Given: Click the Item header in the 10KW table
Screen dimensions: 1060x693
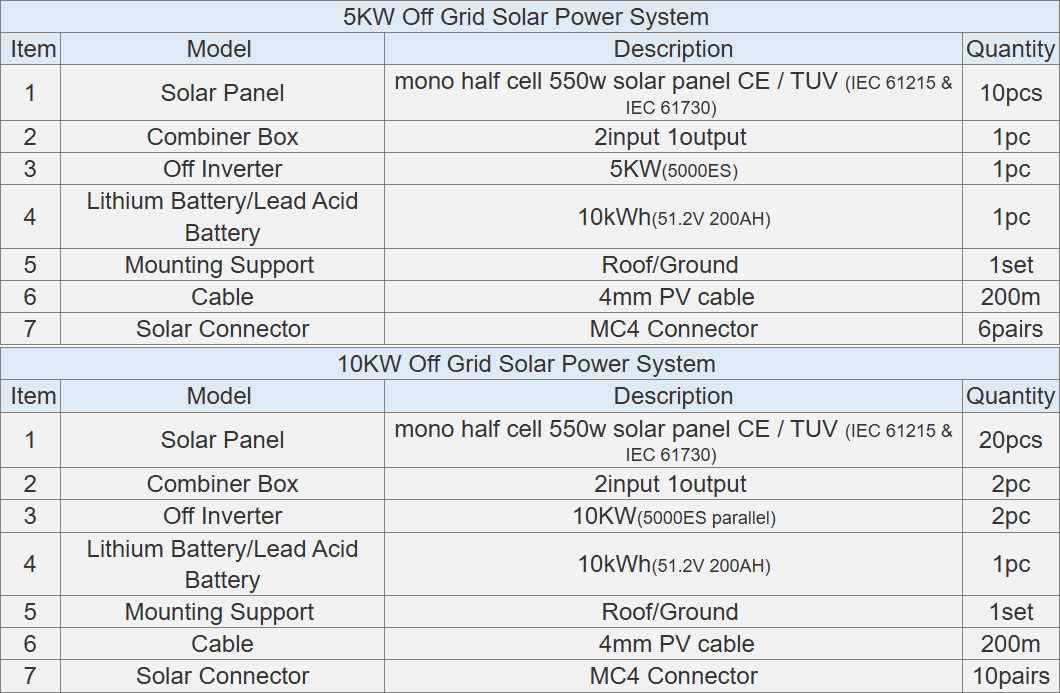Looking at the screenshot, I should [33, 396].
